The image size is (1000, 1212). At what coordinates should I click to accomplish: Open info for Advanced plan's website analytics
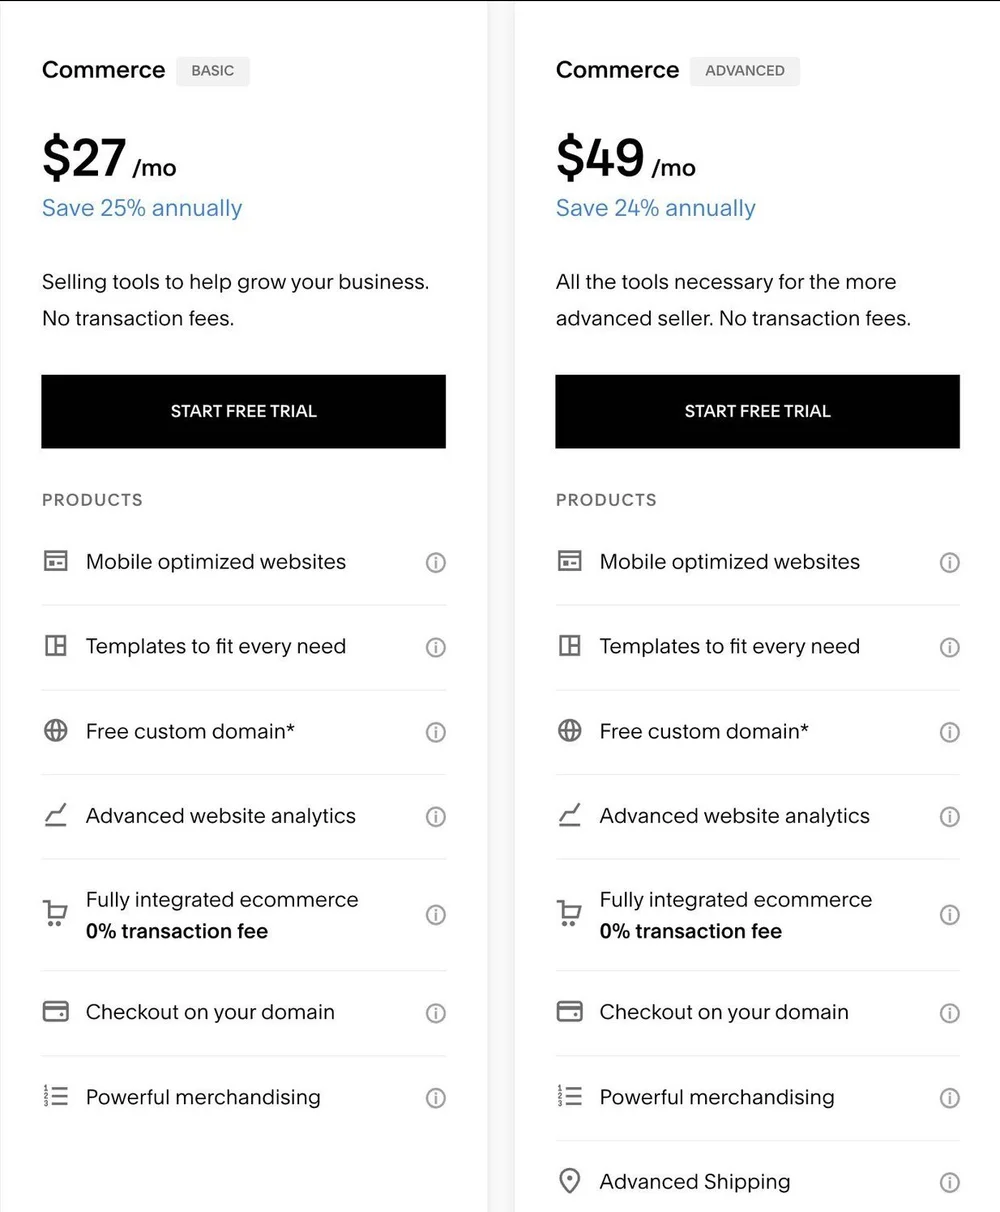pyautogui.click(x=949, y=817)
